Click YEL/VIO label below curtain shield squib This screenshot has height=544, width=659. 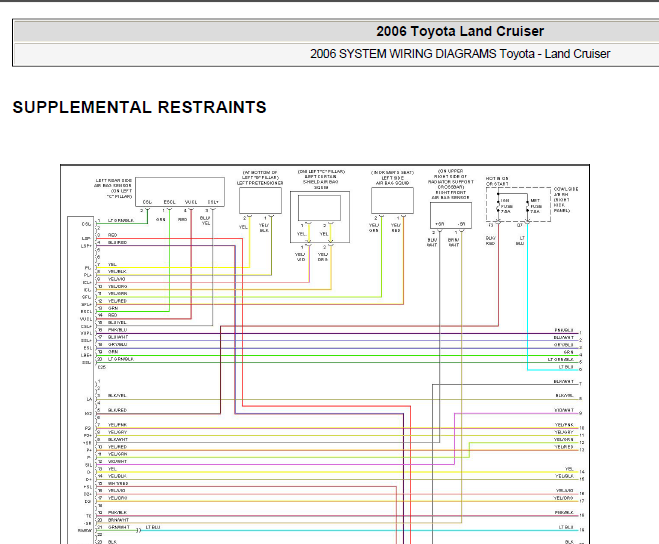[x=300, y=257]
